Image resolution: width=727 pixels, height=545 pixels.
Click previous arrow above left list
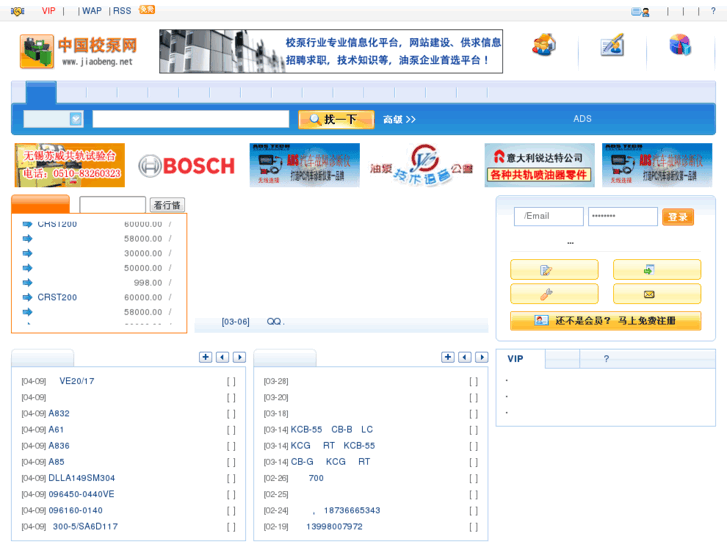pos(223,357)
